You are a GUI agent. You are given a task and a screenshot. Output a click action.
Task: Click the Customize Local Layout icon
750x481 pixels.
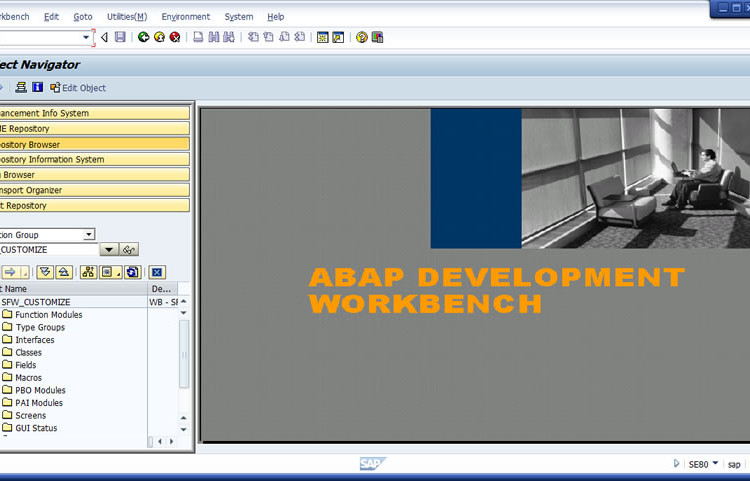tap(377, 37)
